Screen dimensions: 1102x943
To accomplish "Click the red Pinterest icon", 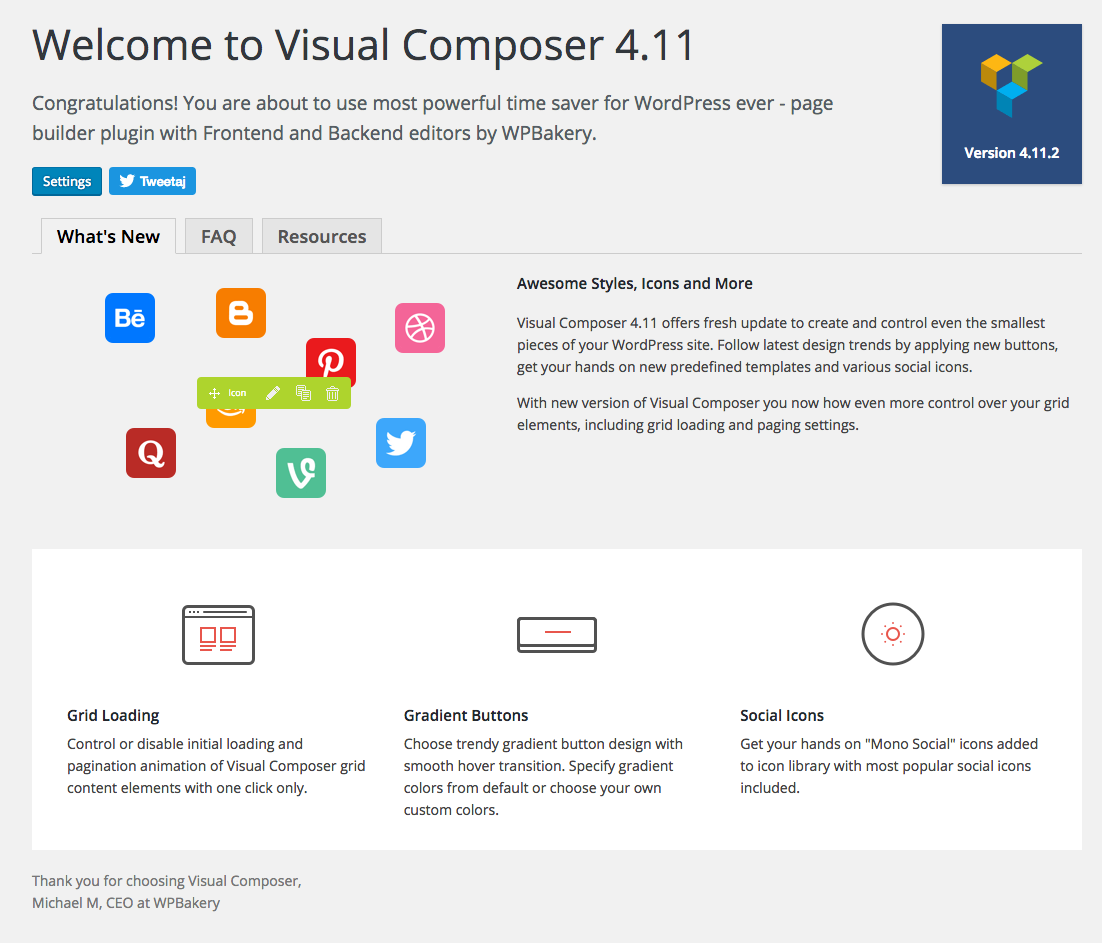I will coord(331,358).
